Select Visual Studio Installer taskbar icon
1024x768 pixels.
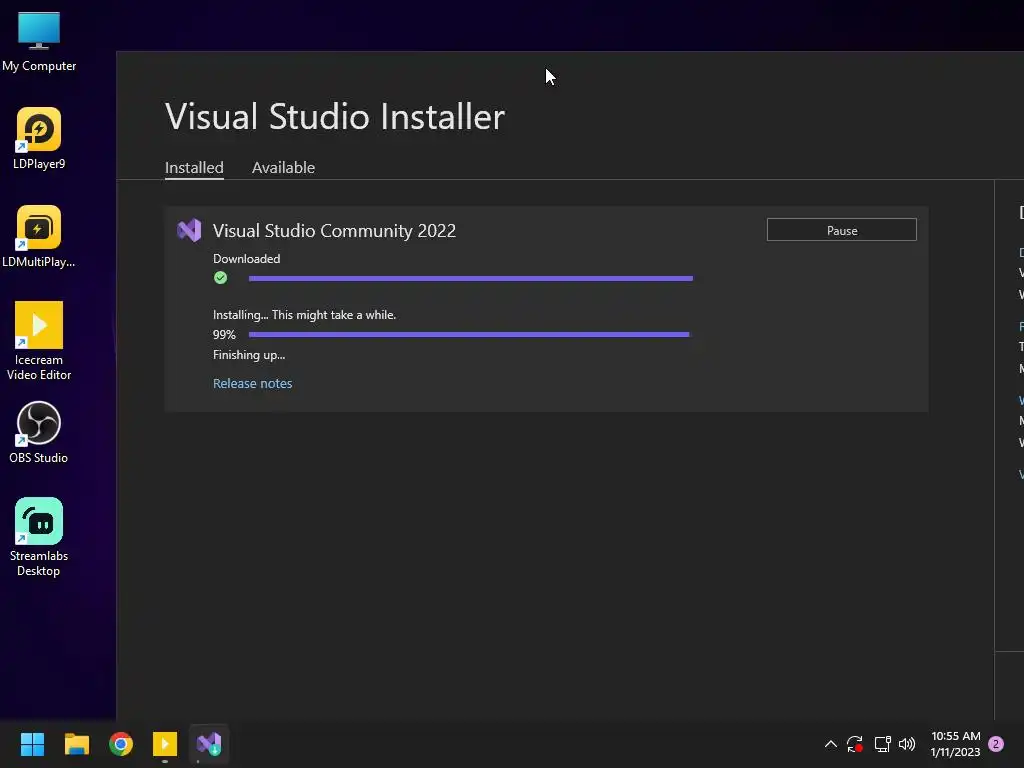209,744
